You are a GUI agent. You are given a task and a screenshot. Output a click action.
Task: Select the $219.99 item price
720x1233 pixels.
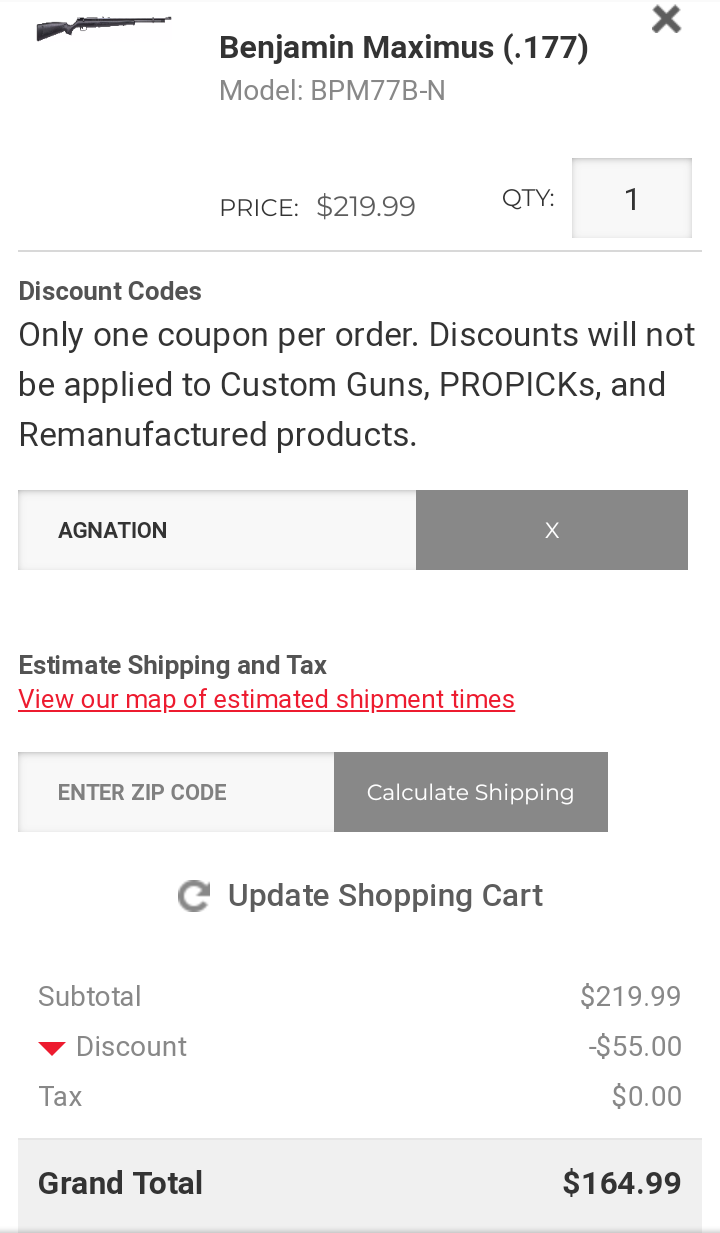pos(366,207)
